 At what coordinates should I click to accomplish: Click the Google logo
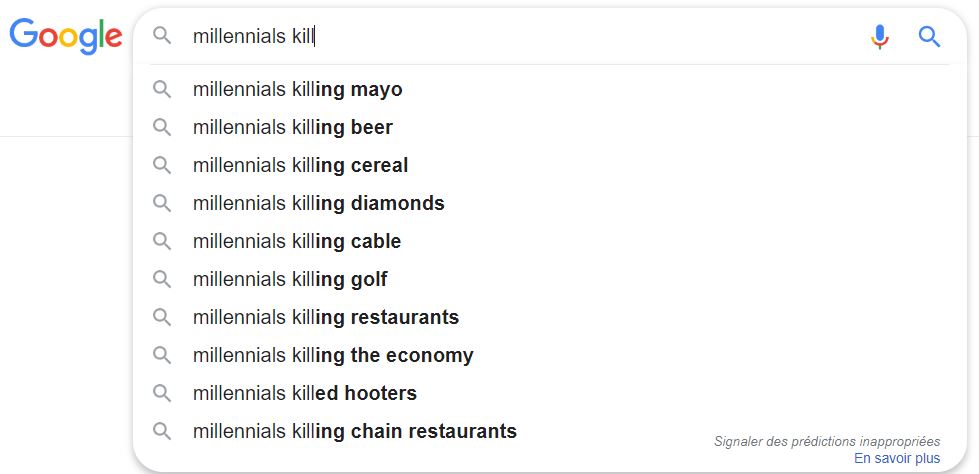tap(66, 36)
